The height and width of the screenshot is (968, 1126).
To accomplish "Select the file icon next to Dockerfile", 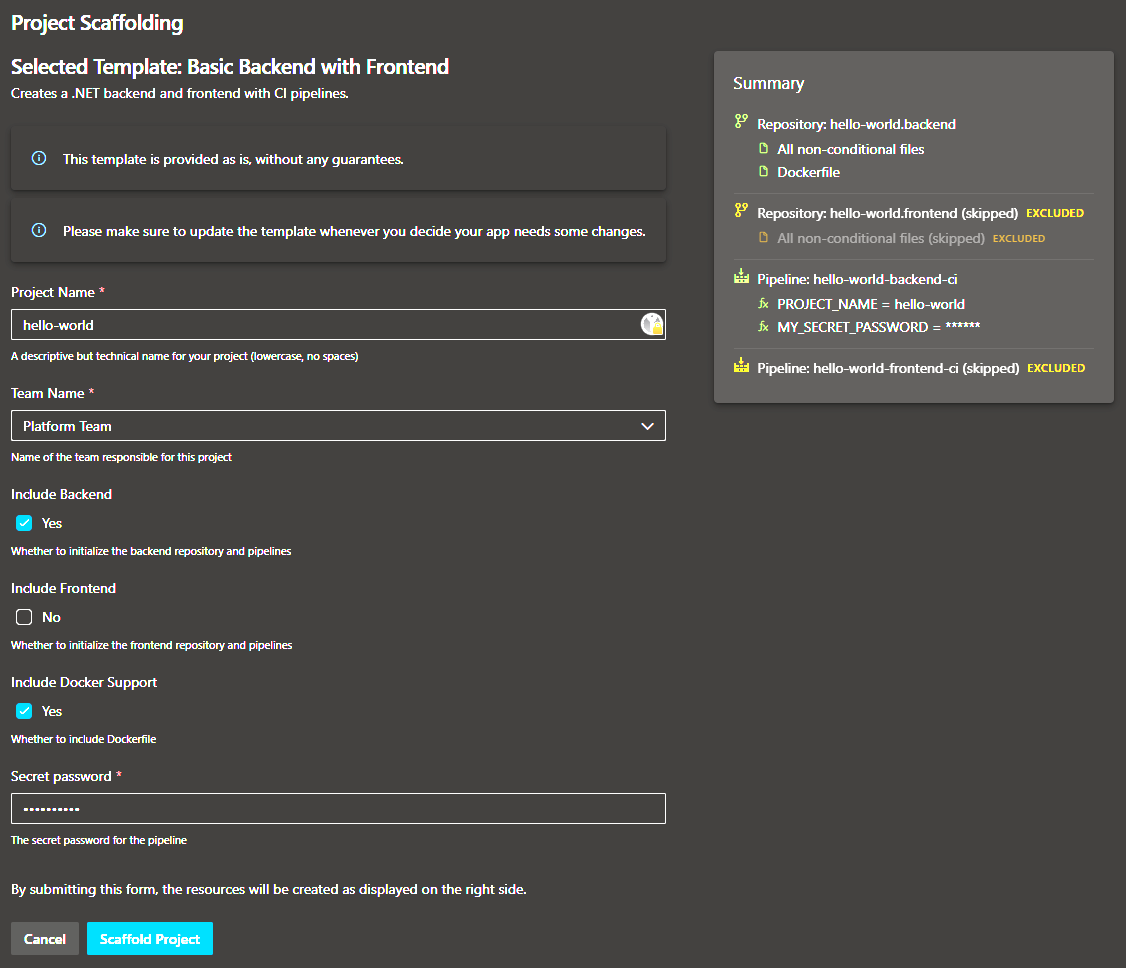I will click(x=761, y=171).
